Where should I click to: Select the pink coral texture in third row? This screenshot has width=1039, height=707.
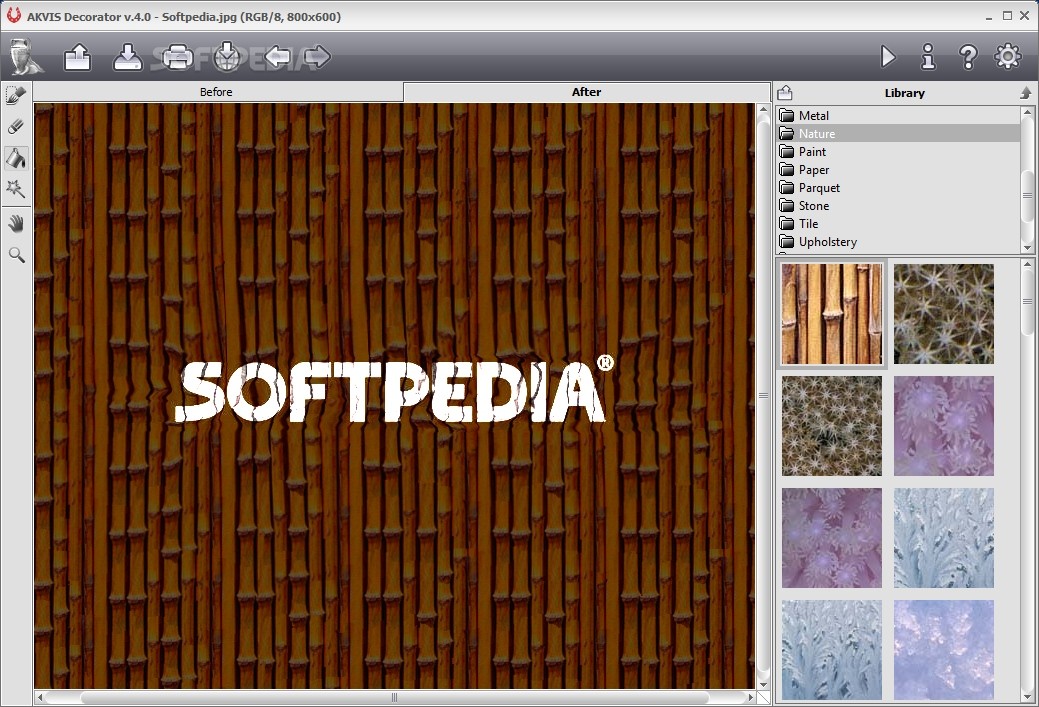click(832, 538)
